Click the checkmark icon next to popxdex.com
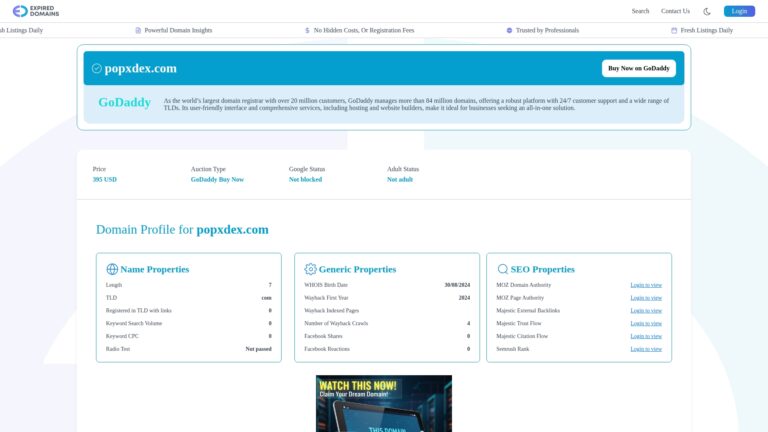This screenshot has height=432, width=768. [97, 69]
